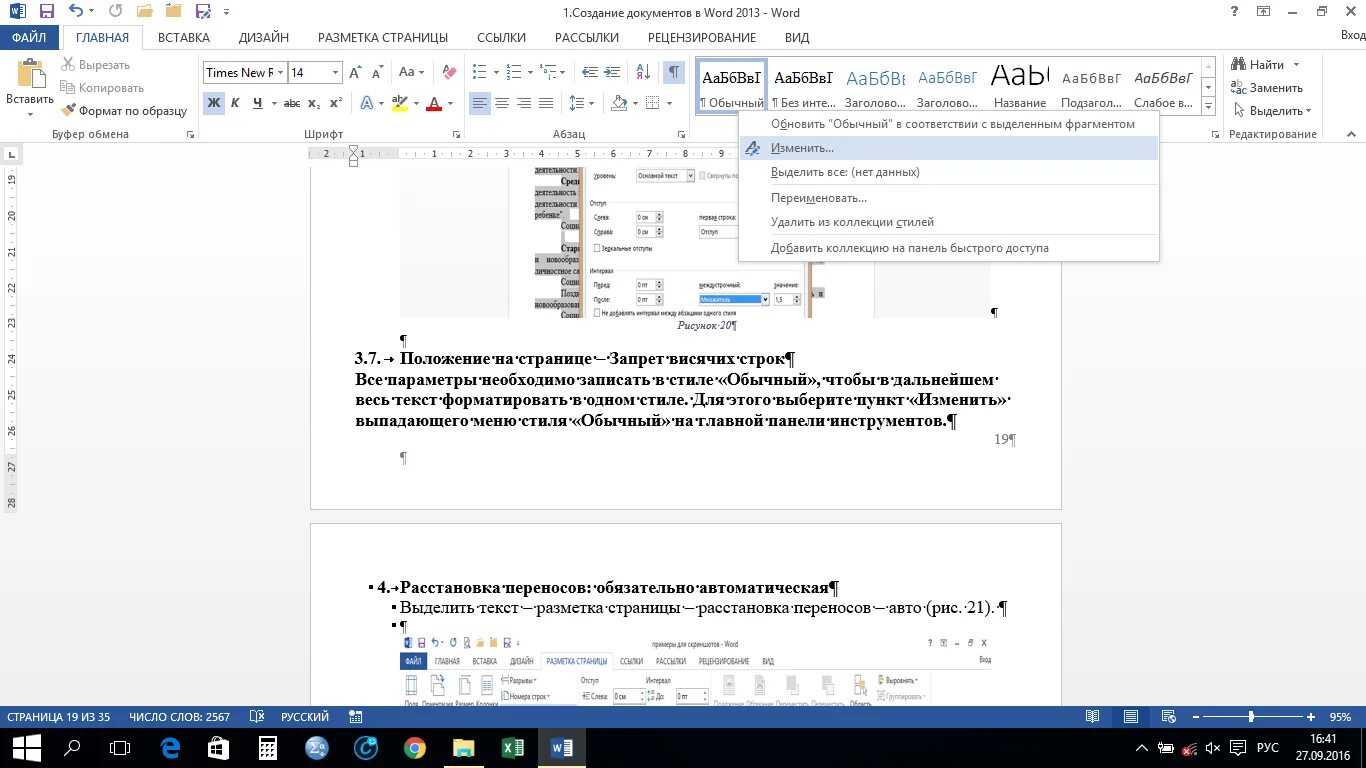Switch to Web Layout view in status bar
This screenshot has width=1366, height=768.
1170,717
